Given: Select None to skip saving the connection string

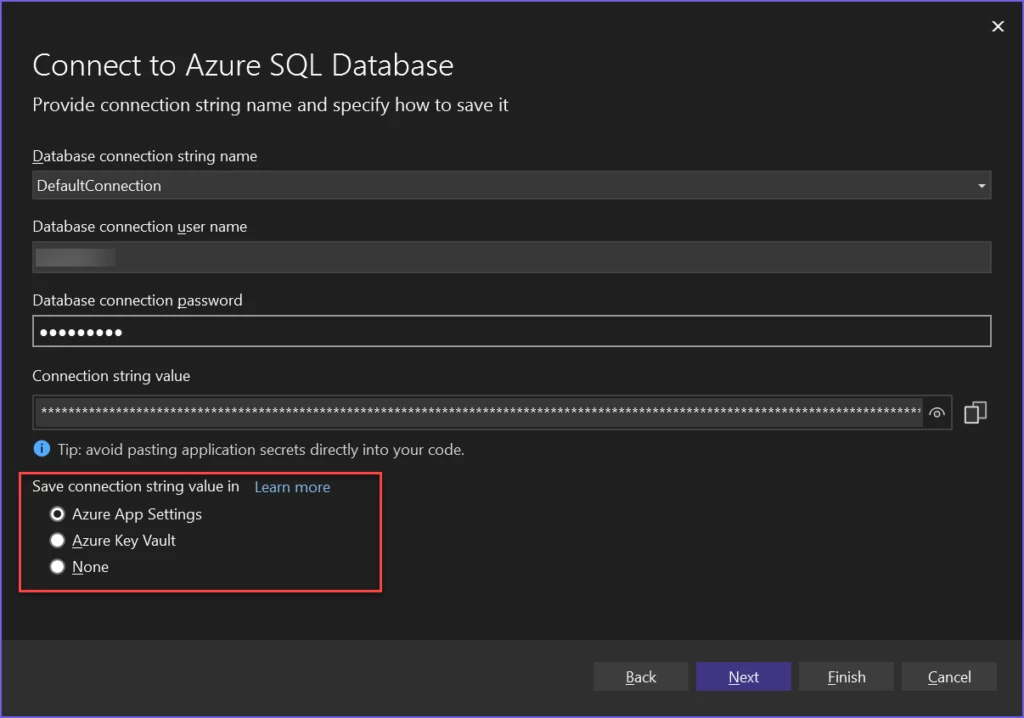Looking at the screenshot, I should tap(57, 566).
